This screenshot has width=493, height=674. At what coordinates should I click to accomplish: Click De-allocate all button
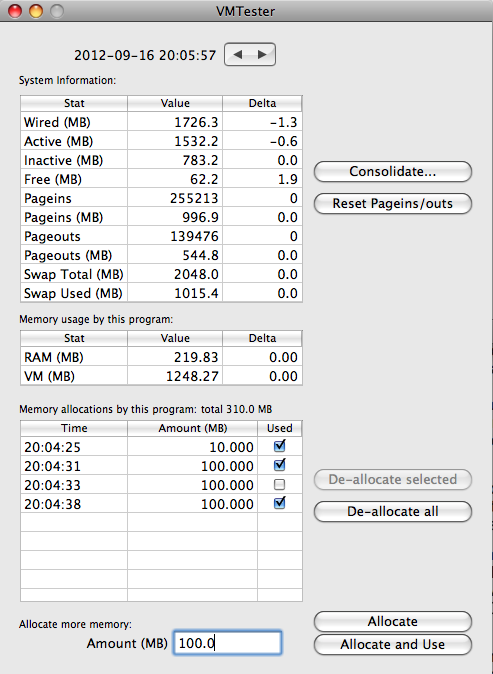point(393,512)
